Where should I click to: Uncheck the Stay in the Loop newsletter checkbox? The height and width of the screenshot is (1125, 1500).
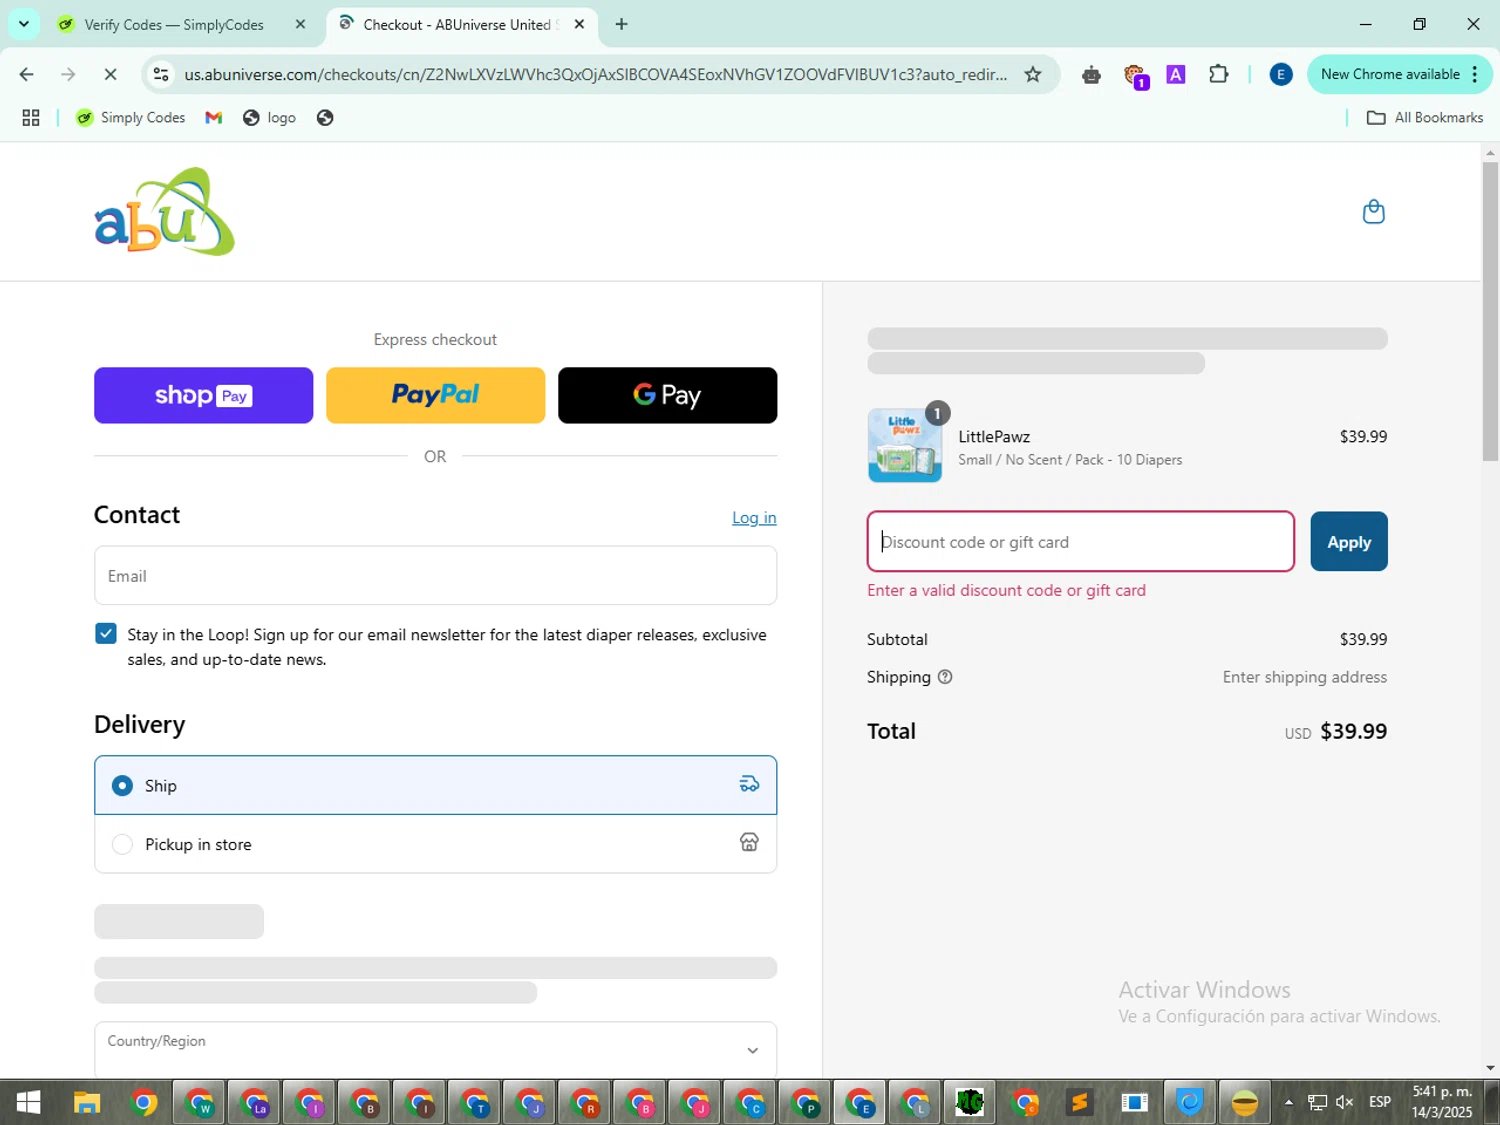click(106, 634)
